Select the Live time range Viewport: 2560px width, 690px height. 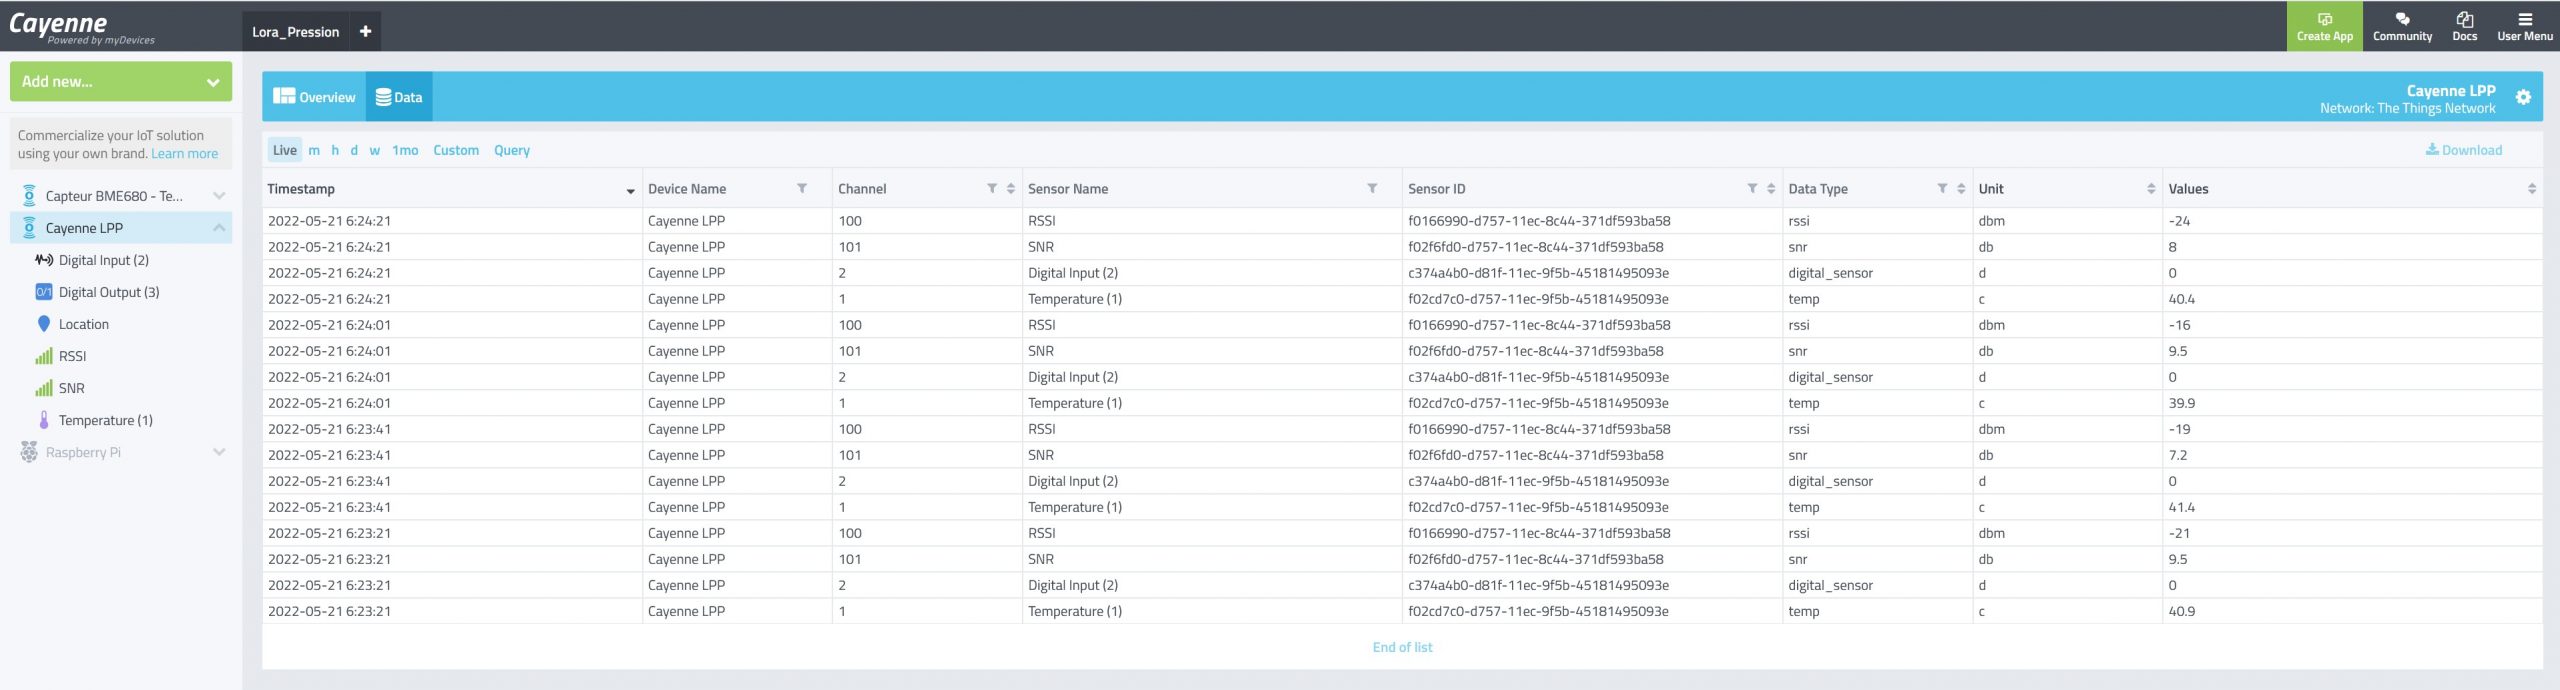click(285, 150)
